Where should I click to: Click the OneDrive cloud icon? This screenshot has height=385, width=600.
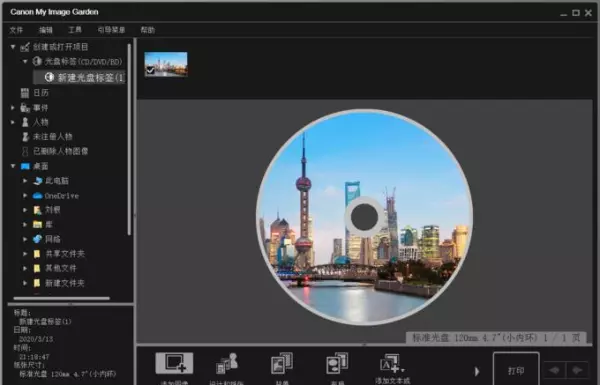[38, 196]
